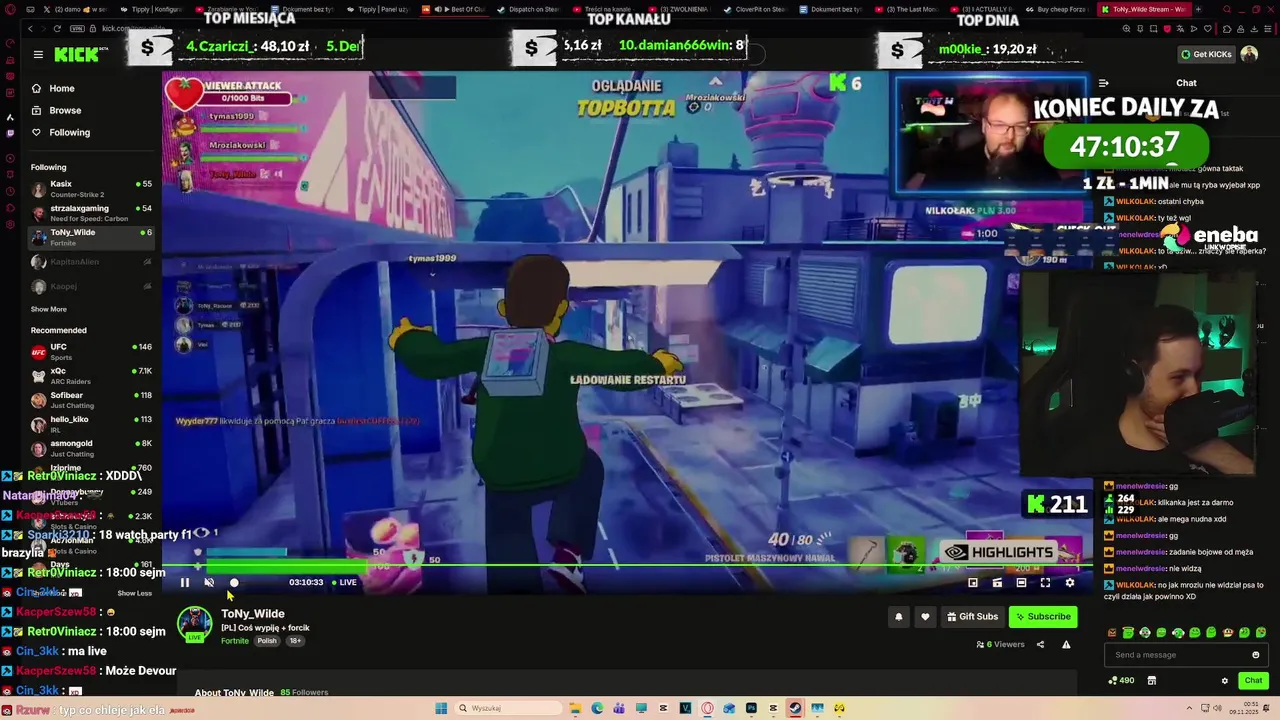Screen dimensions: 1280x720
Task: Open Opera browser taskbar icon
Action: [x=707, y=708]
